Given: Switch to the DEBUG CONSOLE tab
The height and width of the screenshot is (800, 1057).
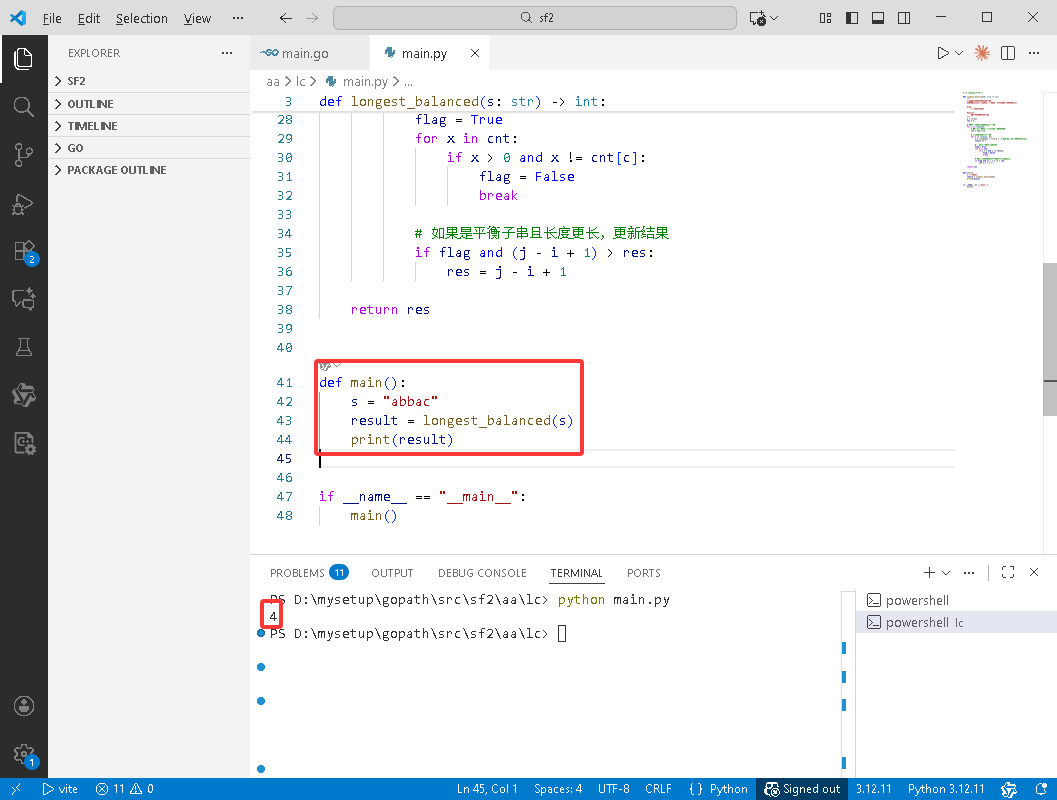Looking at the screenshot, I should point(482,573).
